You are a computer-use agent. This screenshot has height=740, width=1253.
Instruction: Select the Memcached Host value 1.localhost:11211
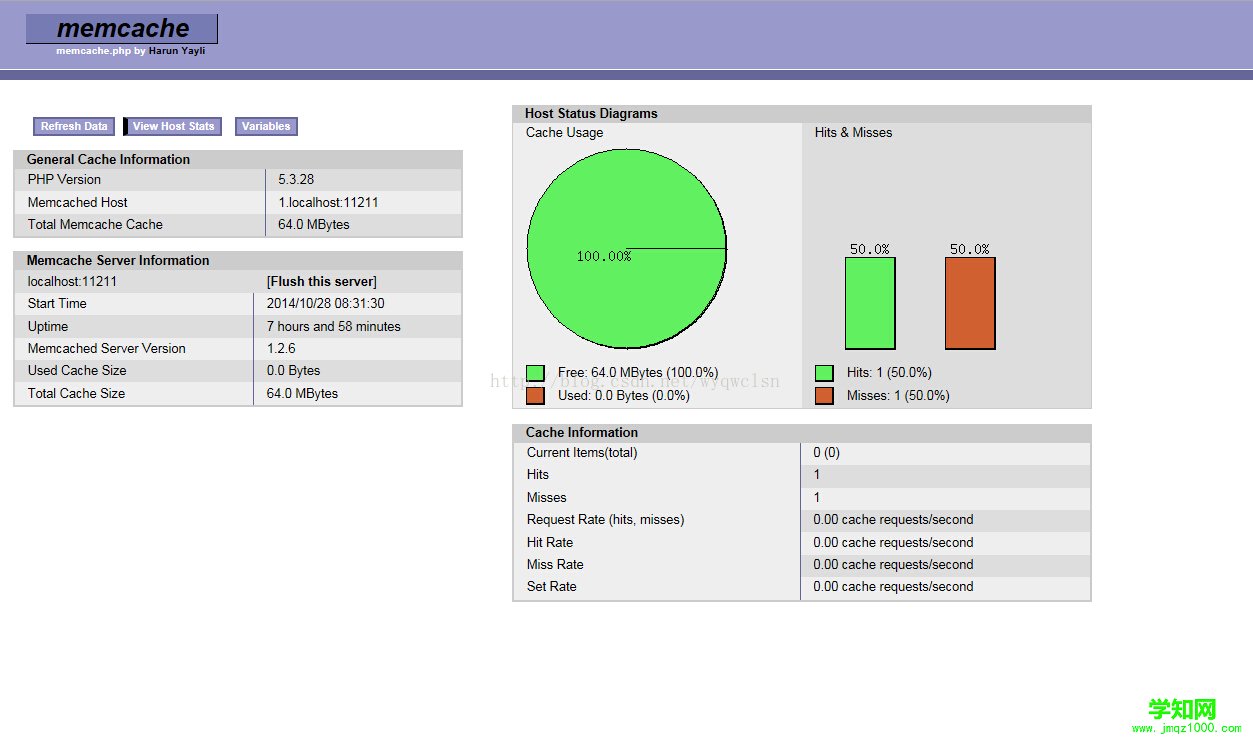[328, 203]
